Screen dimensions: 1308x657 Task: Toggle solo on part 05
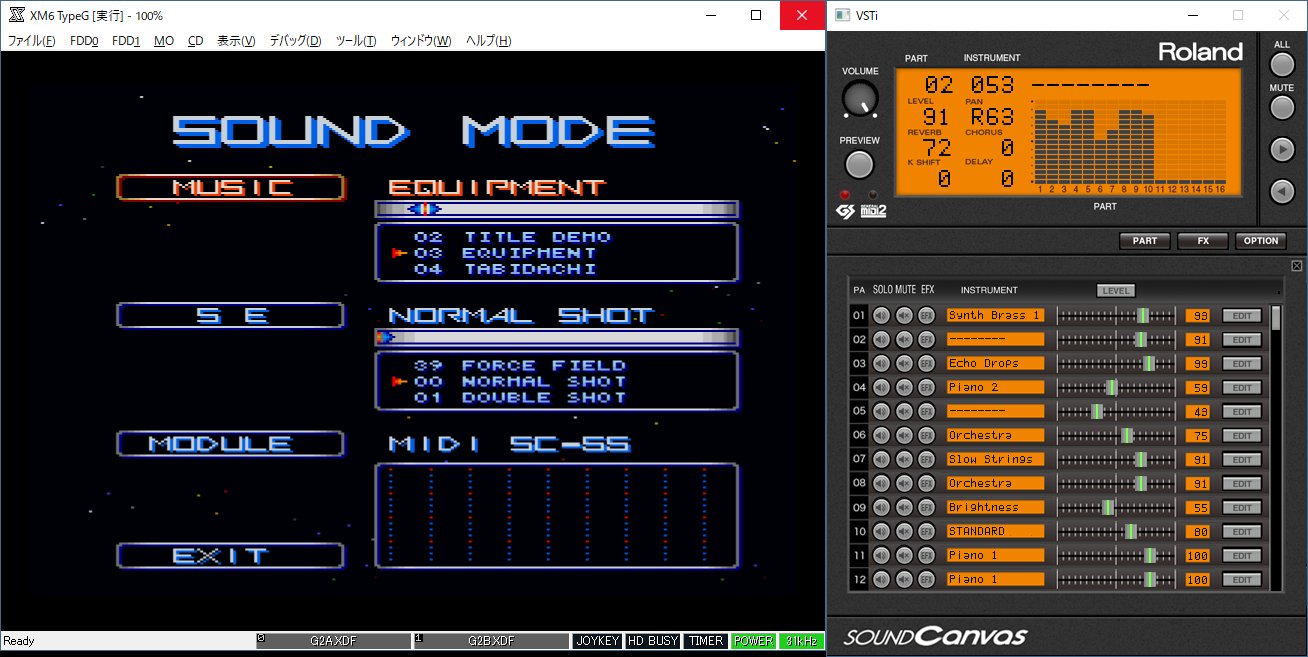(x=882, y=411)
